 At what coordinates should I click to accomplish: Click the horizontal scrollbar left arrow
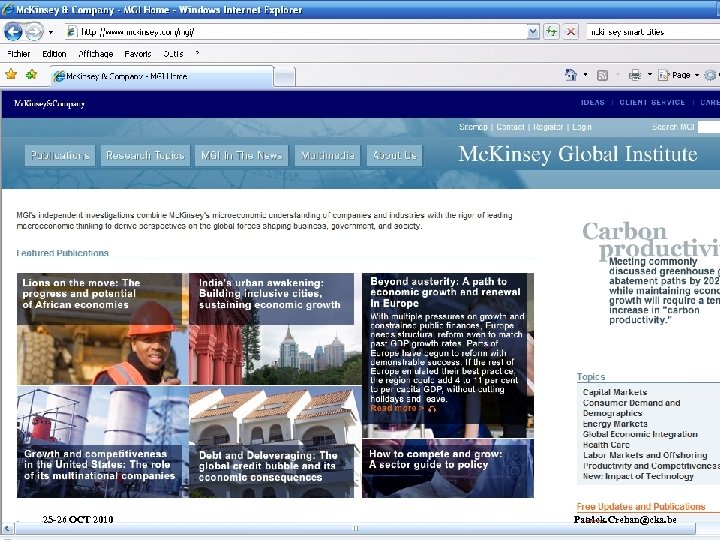click(6, 529)
